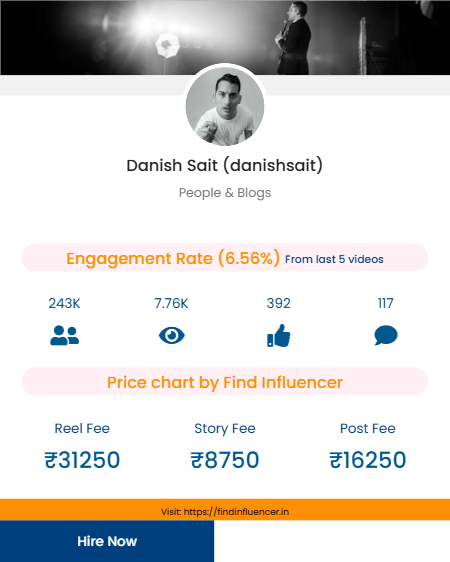Click the Hire Now button
This screenshot has width=450, height=562.
107,541
